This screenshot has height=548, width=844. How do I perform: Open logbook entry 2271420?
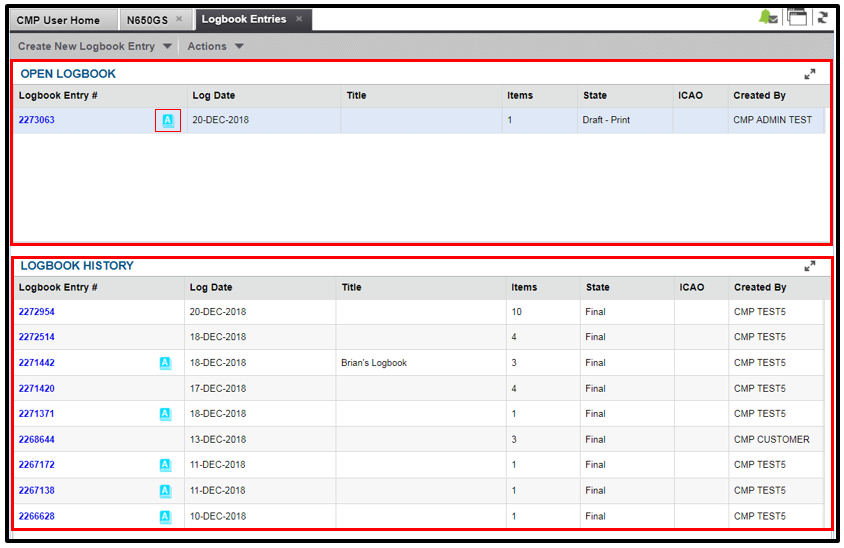37,389
